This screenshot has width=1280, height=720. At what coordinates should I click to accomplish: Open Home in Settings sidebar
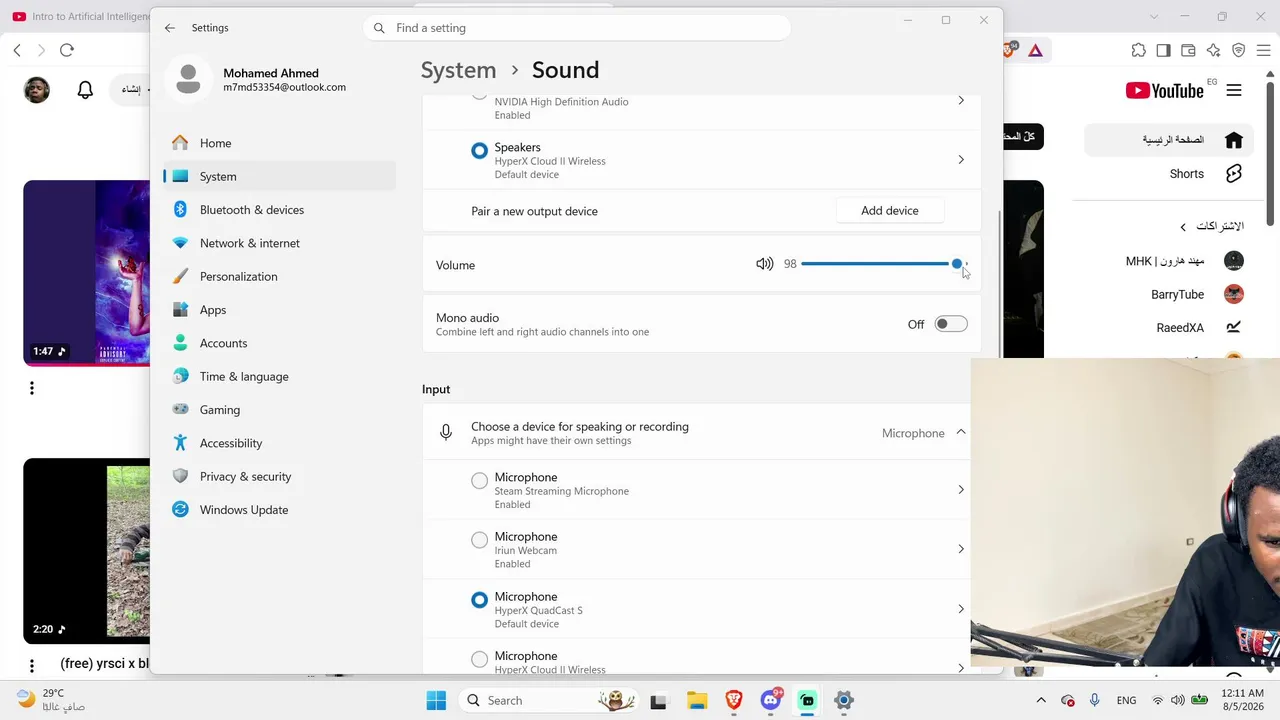click(280, 143)
